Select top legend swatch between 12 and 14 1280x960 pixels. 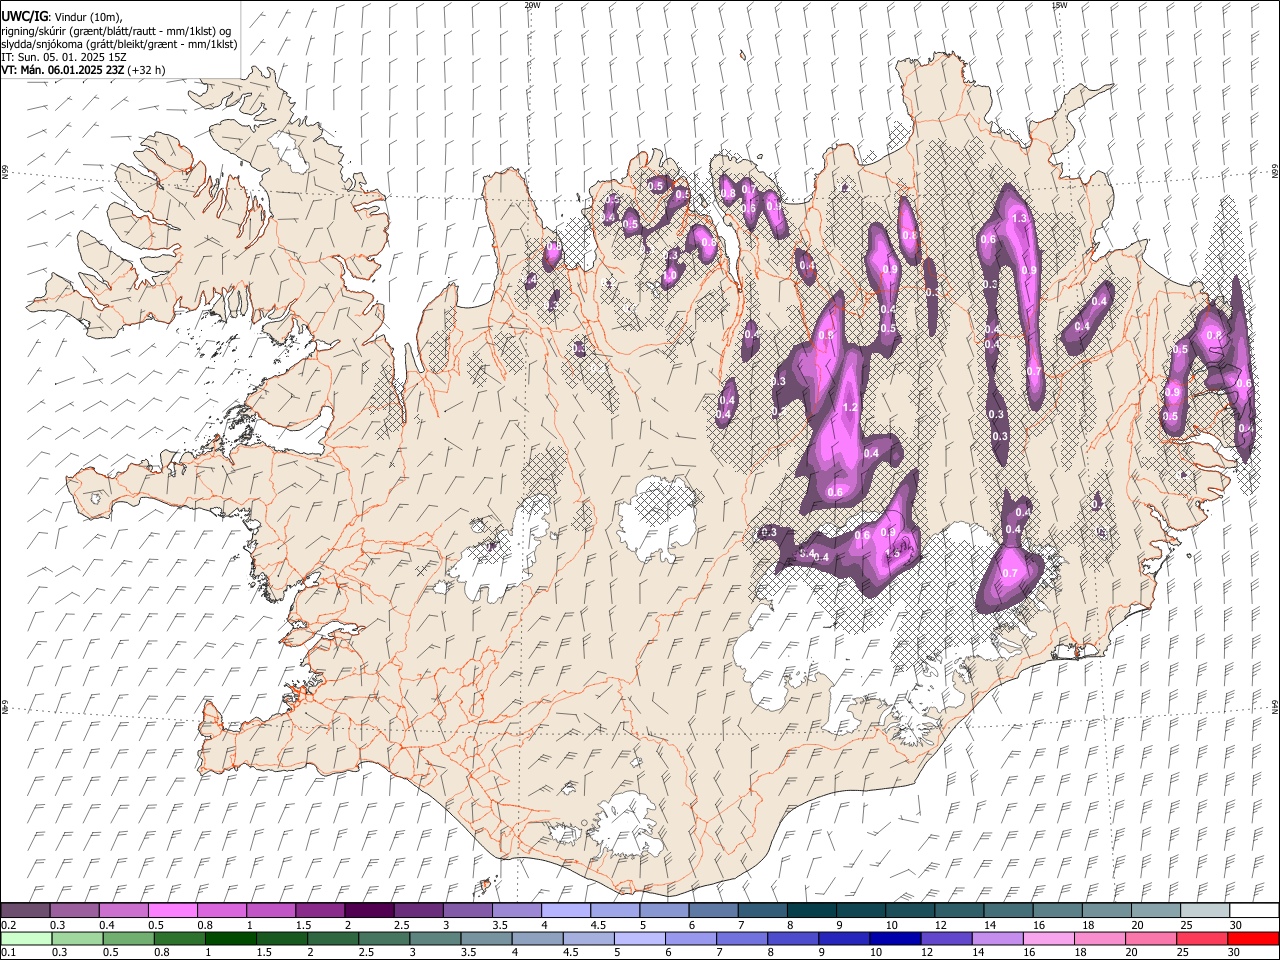click(958, 910)
